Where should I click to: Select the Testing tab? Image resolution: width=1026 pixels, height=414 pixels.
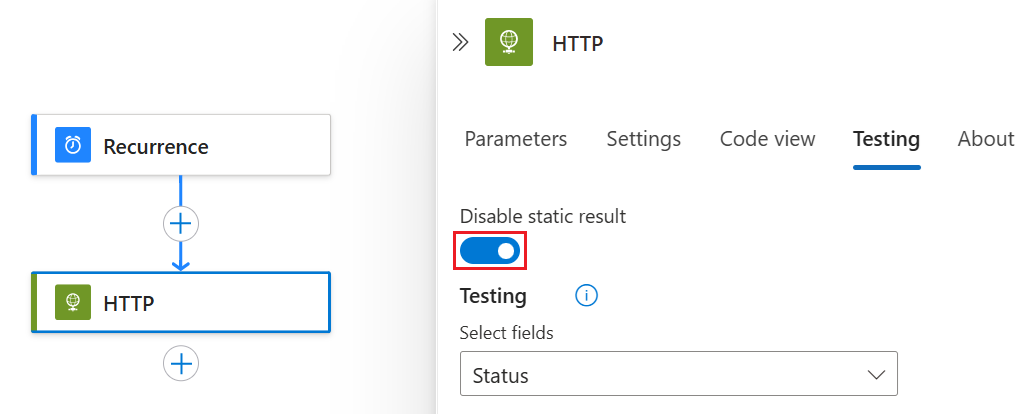886,139
